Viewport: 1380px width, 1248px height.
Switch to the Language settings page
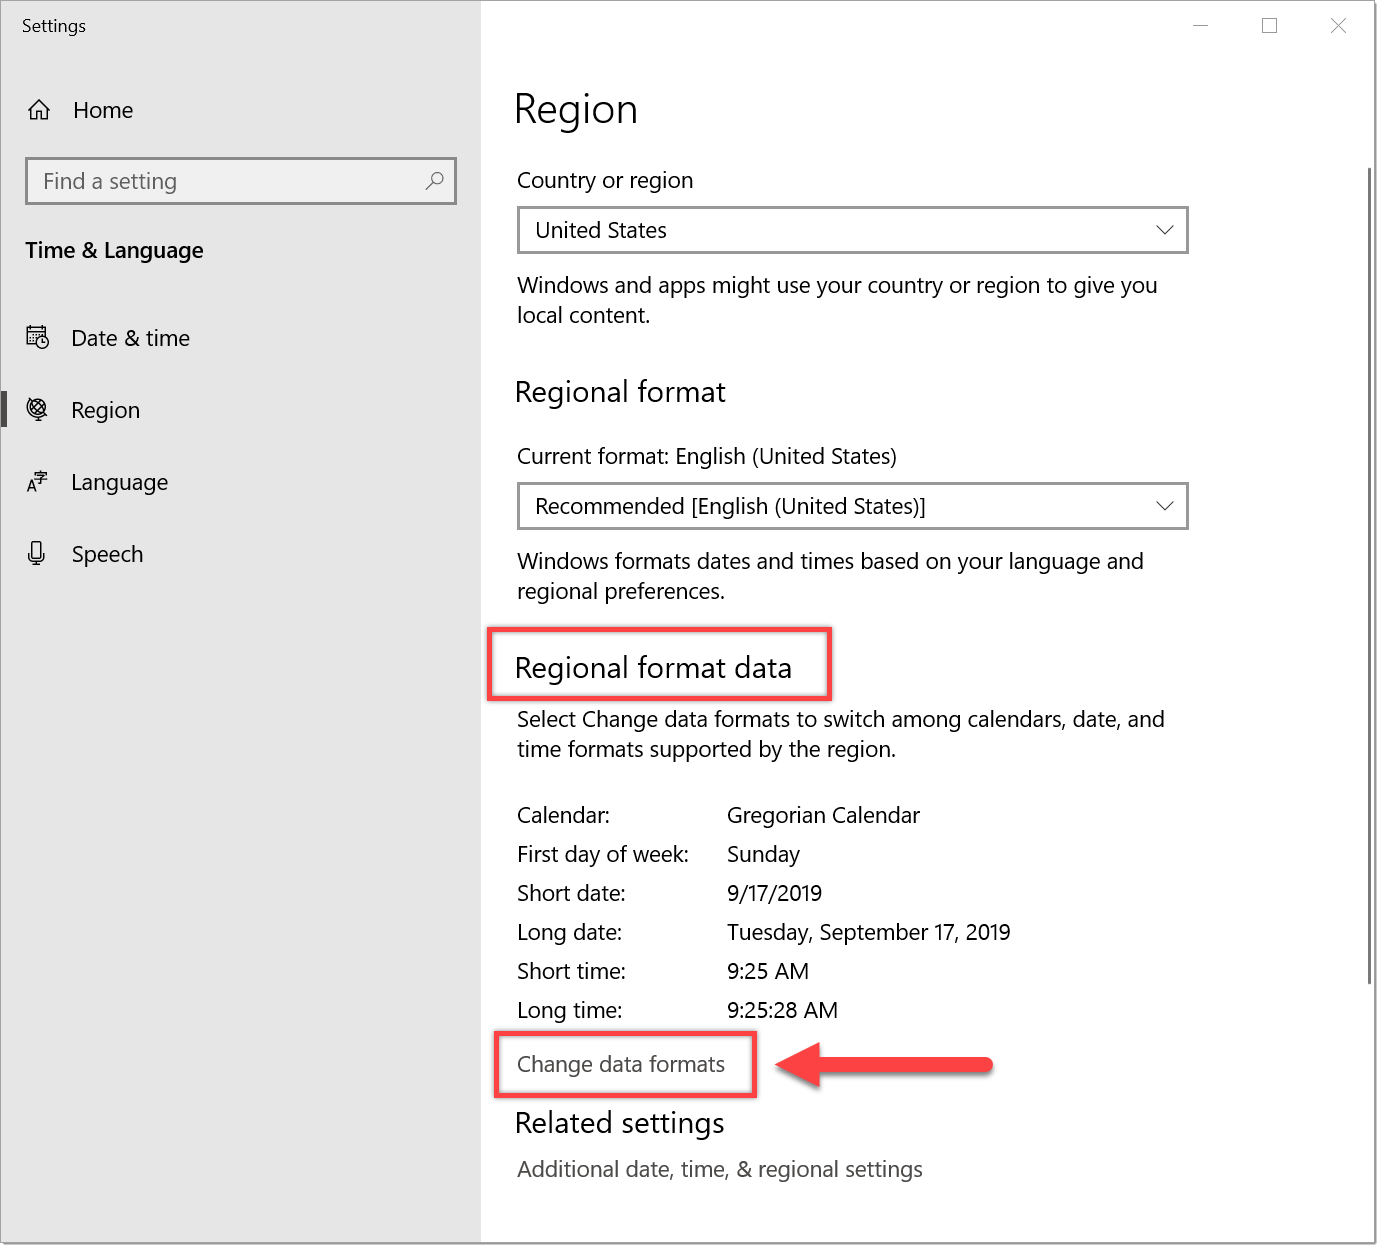119,482
